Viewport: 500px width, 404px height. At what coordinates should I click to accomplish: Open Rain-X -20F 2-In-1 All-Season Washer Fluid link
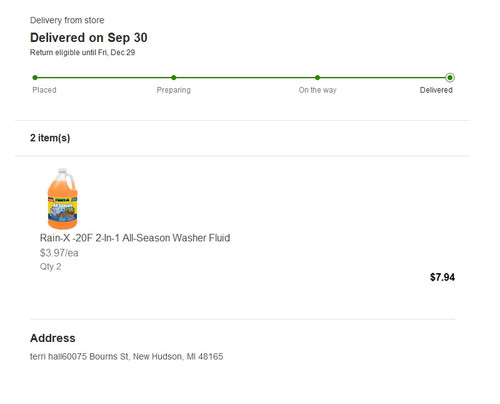135,238
